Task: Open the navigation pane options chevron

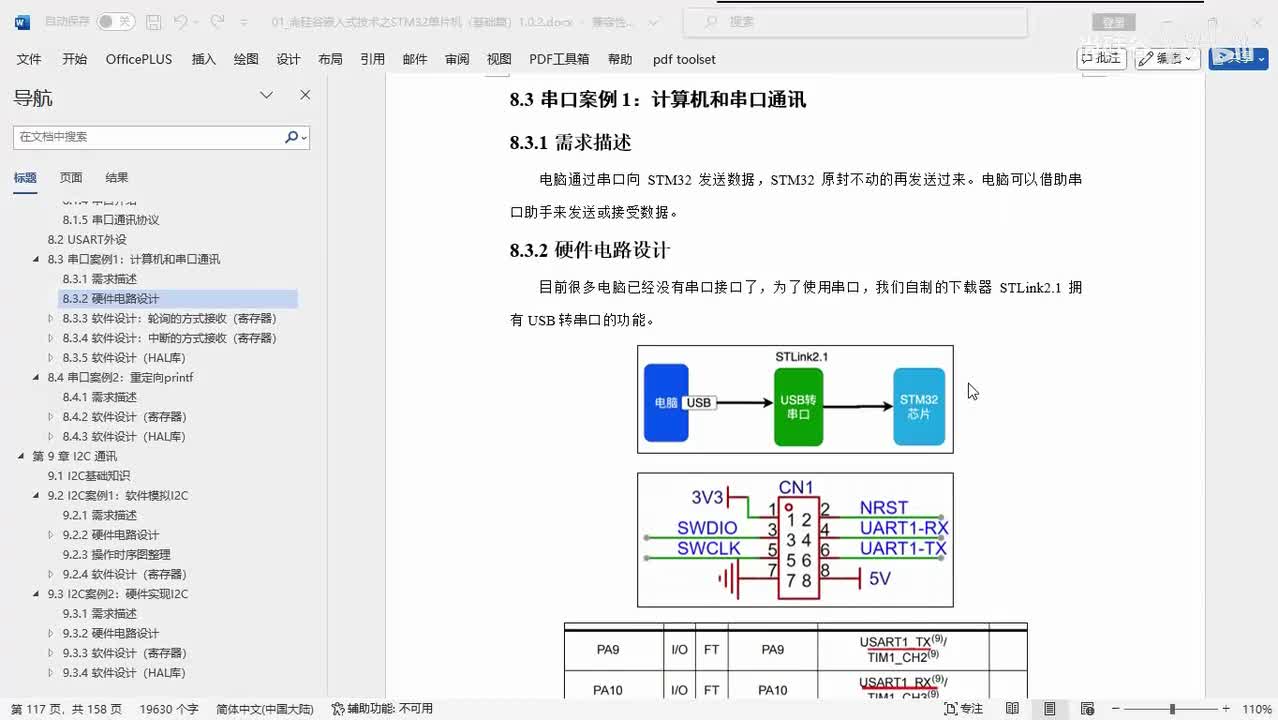Action: (267, 95)
